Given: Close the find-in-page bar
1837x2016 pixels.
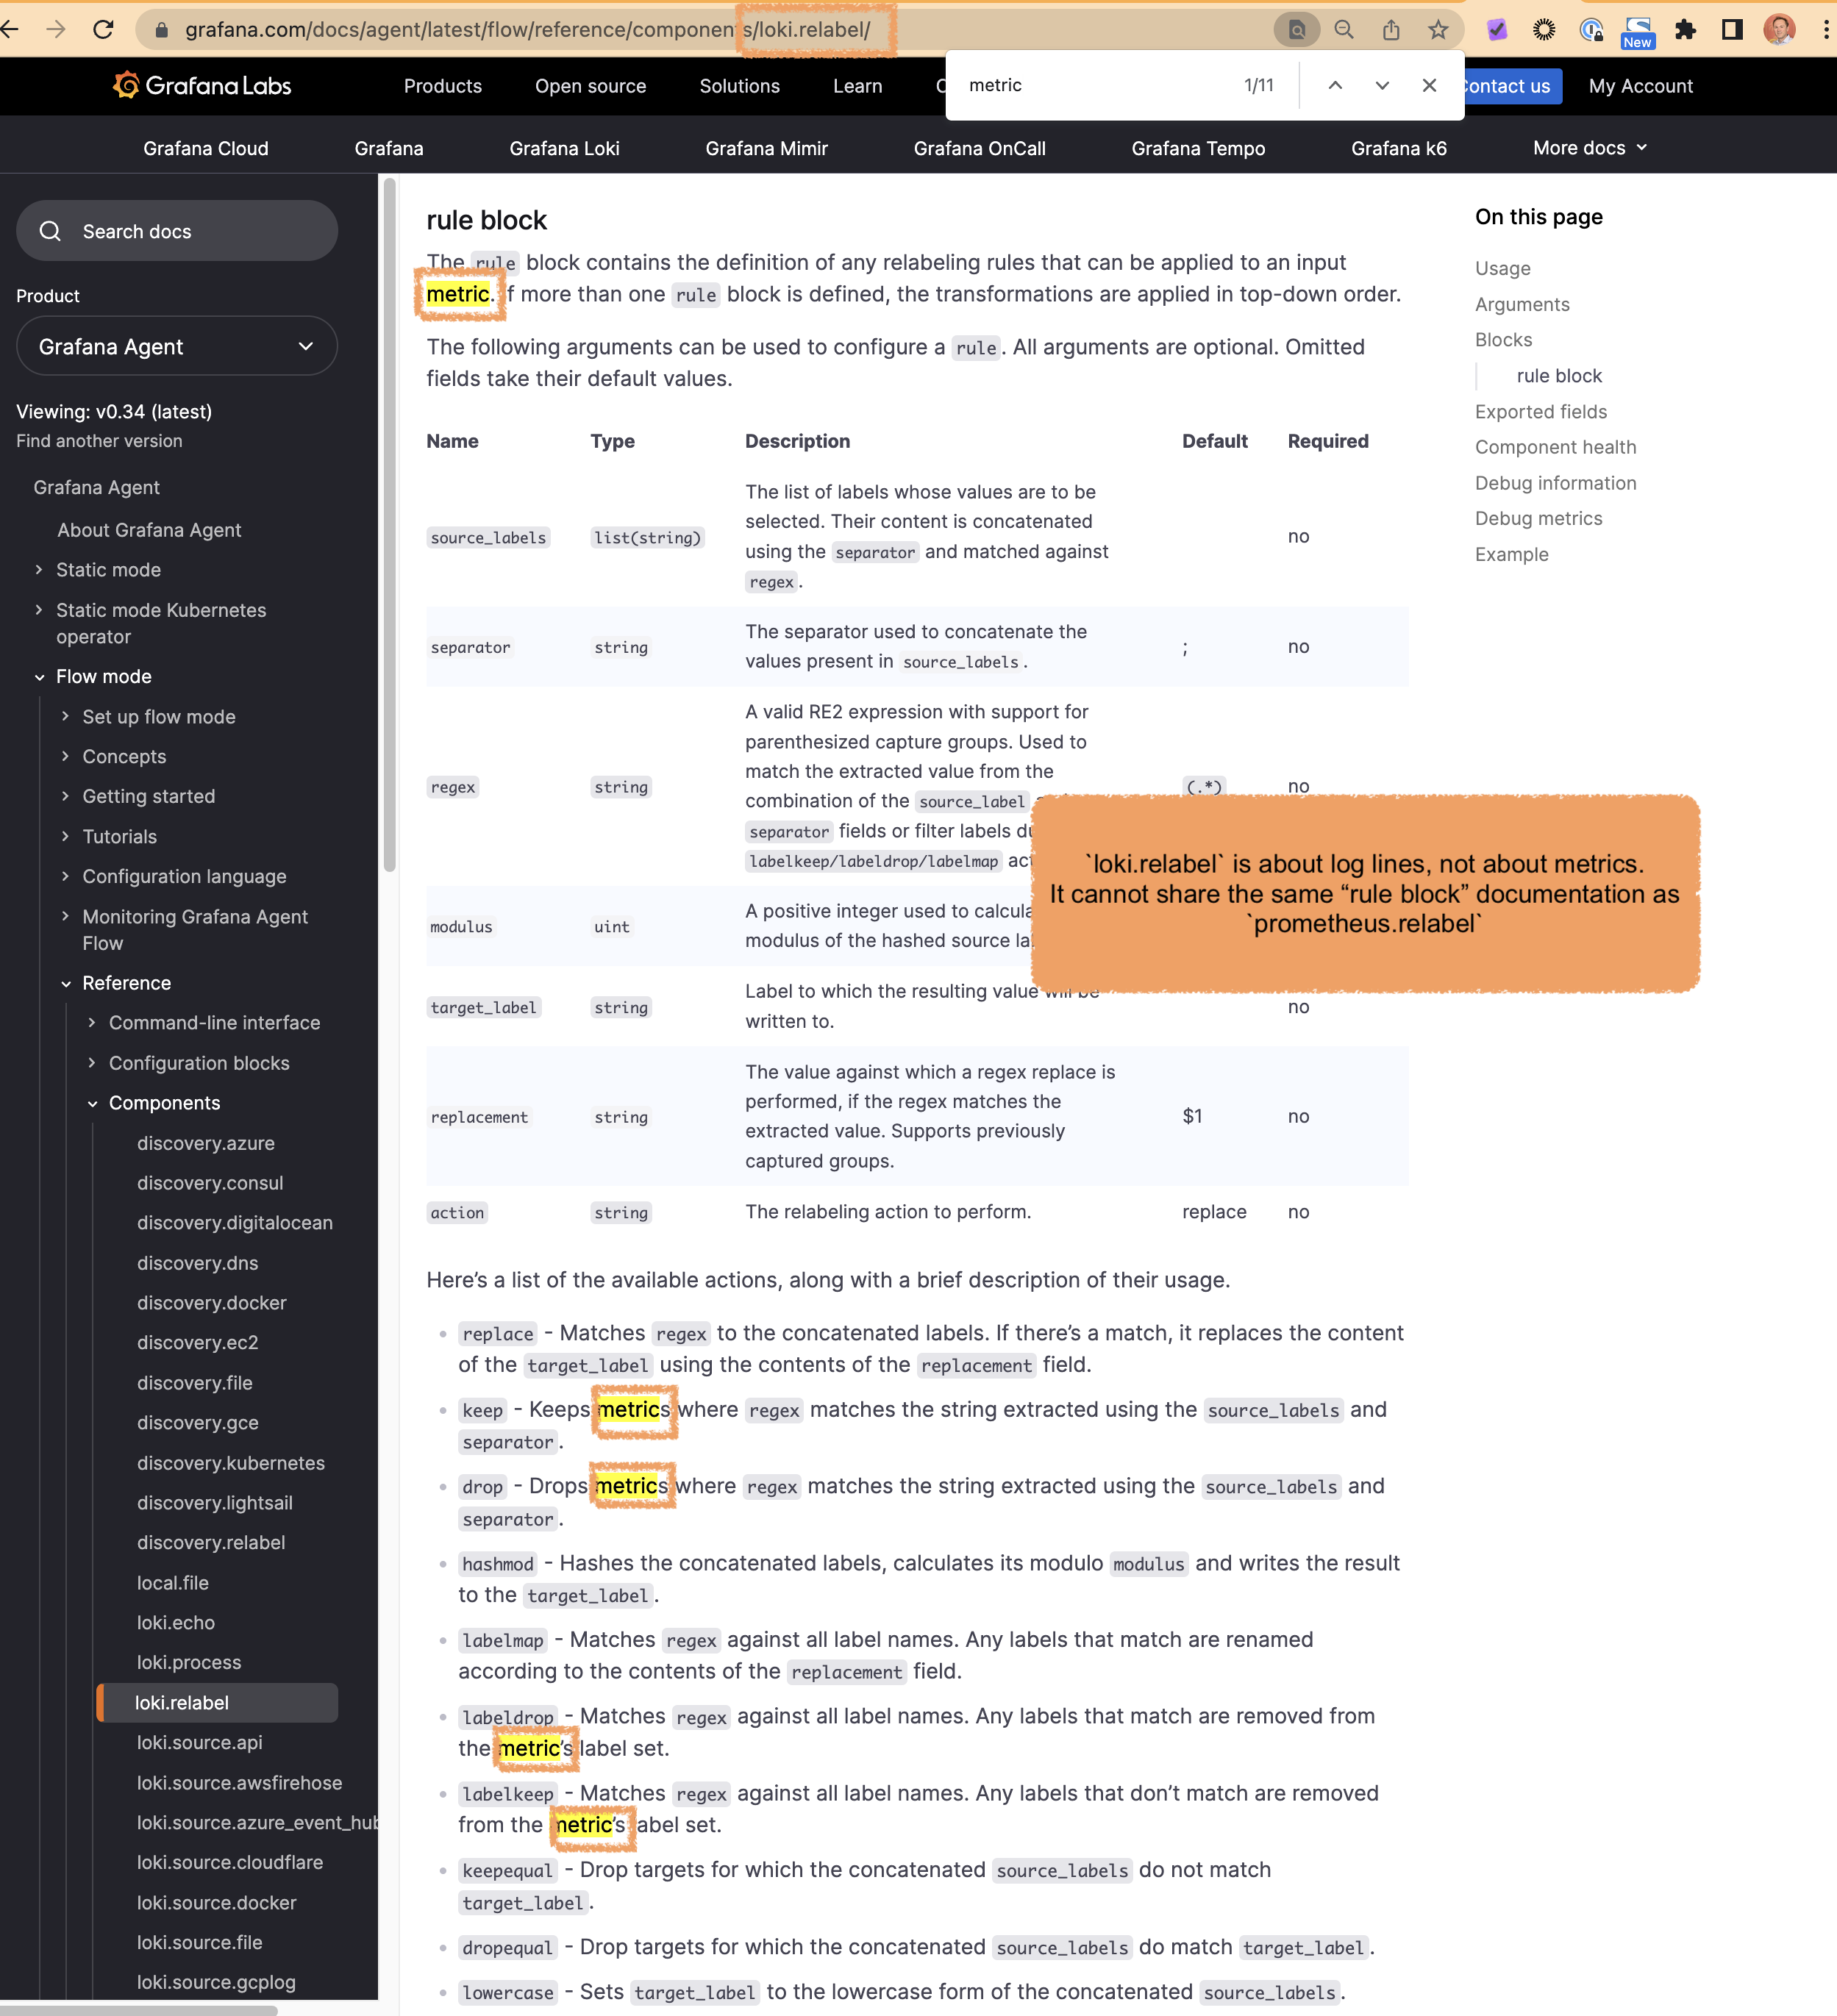Looking at the screenshot, I should (1429, 85).
